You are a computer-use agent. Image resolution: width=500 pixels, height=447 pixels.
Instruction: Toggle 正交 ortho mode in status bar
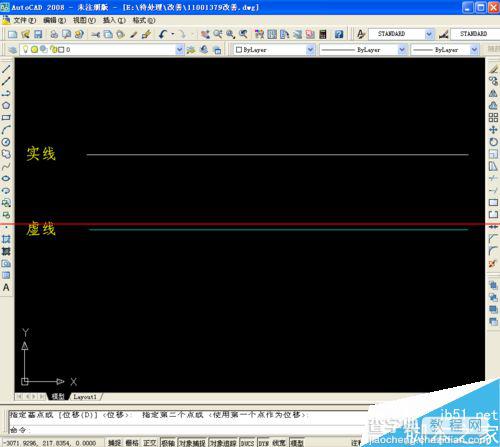150,443
